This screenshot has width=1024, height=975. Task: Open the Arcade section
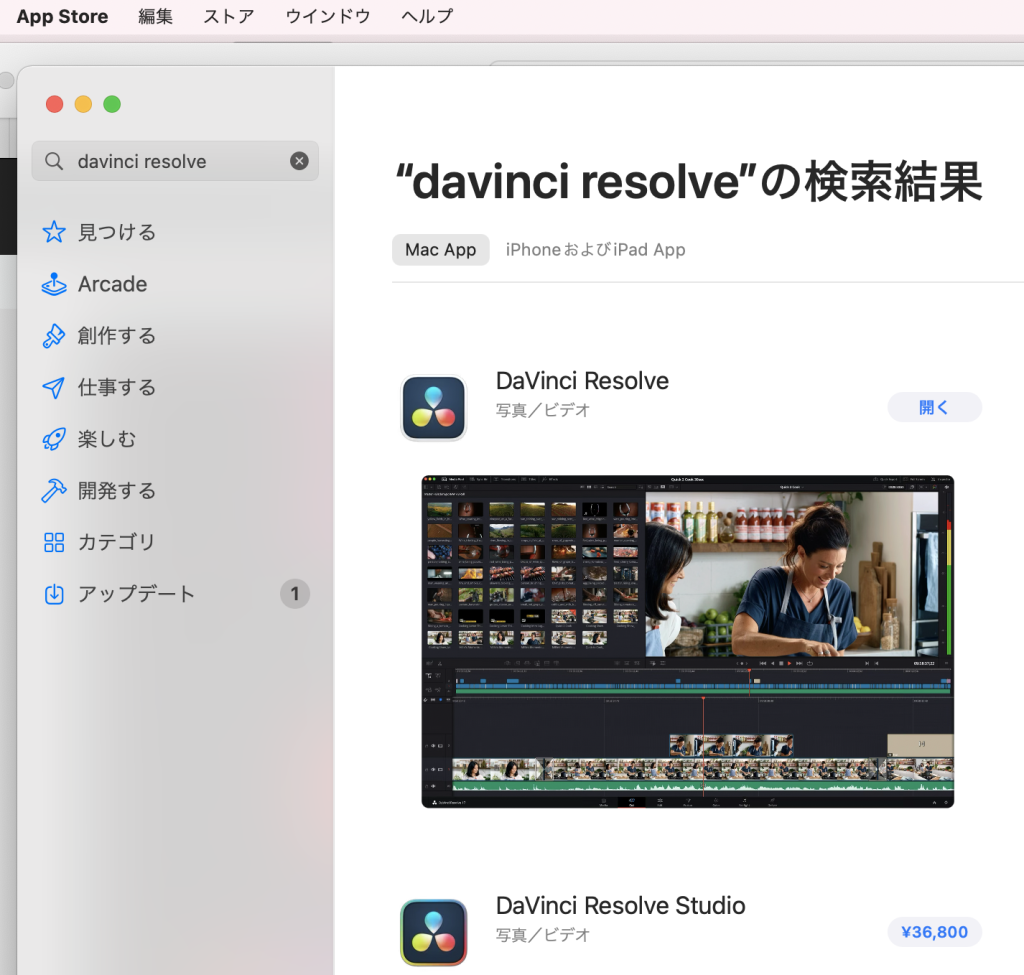coord(110,284)
